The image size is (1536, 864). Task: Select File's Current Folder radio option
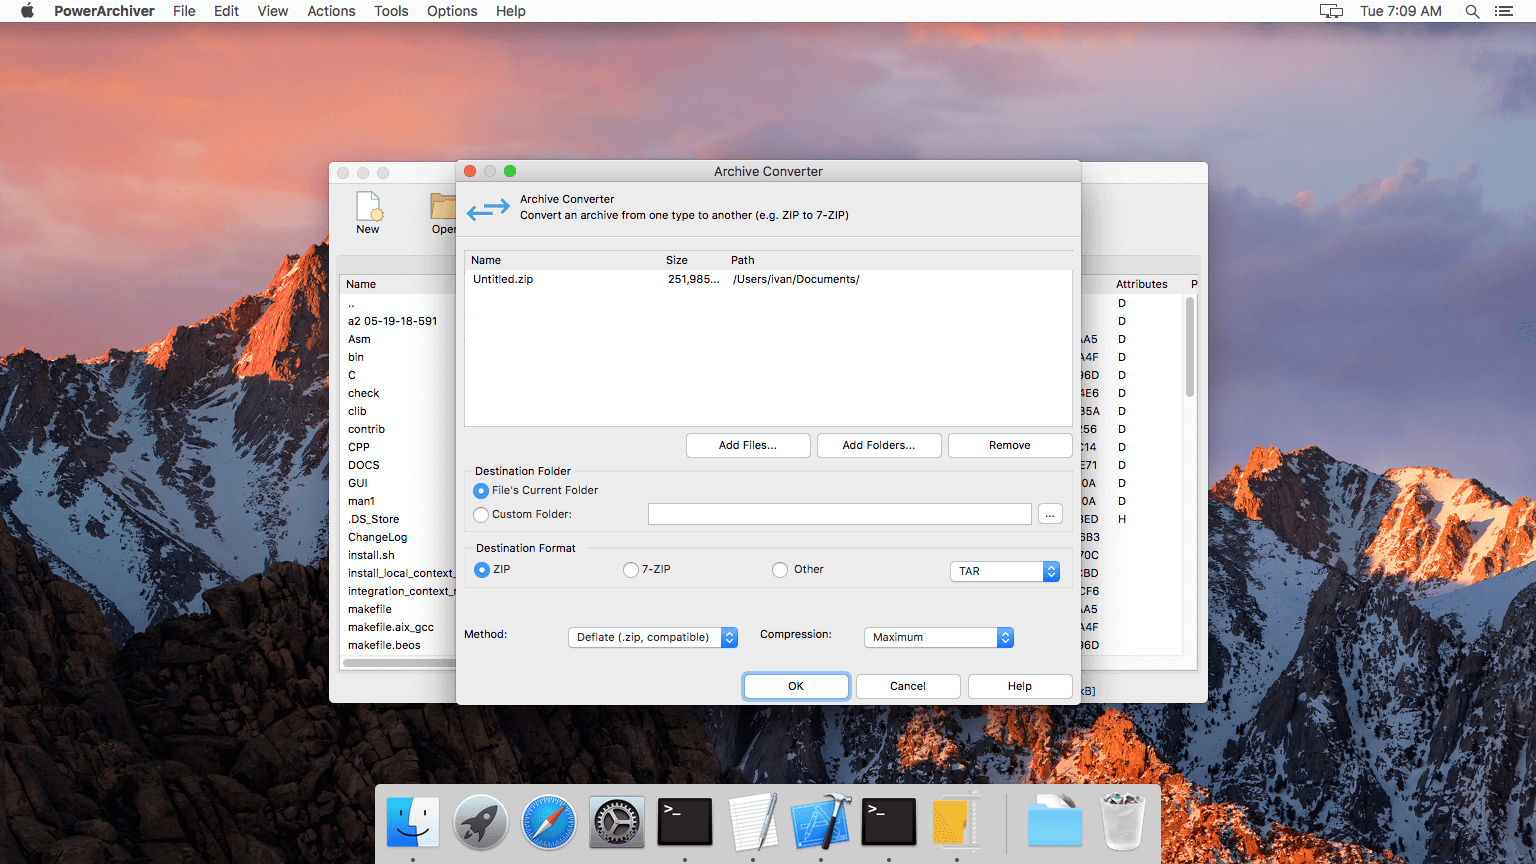point(481,491)
